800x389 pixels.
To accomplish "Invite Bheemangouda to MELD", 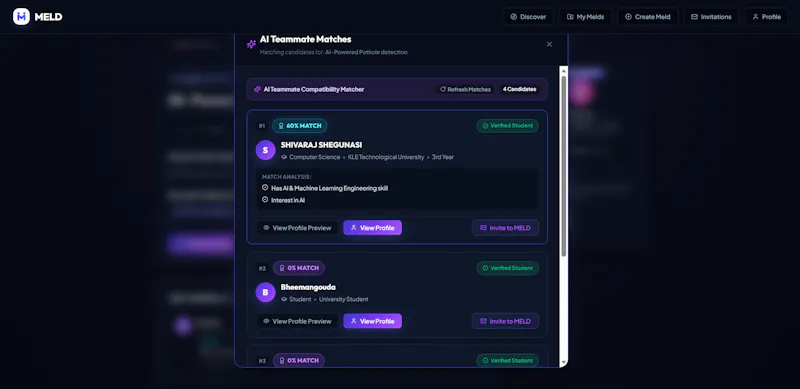I will (505, 321).
